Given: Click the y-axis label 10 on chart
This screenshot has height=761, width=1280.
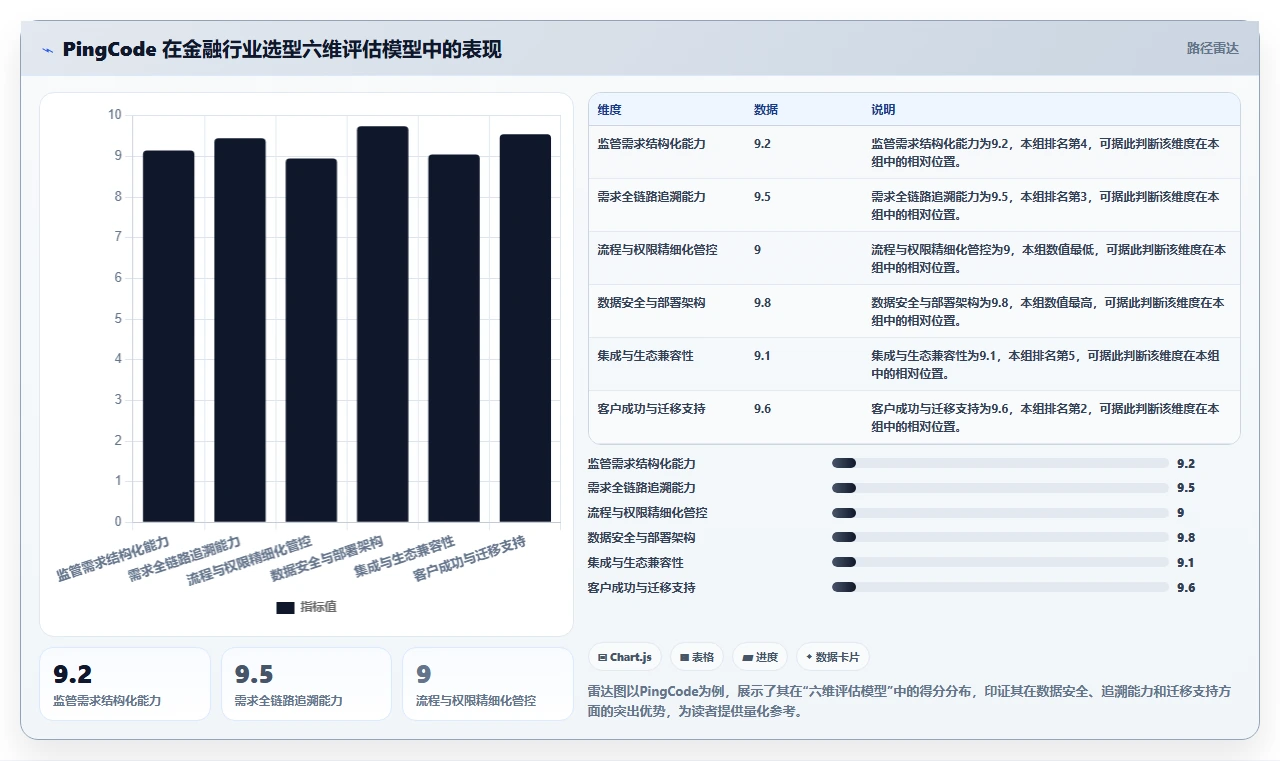Looking at the screenshot, I should pos(115,115).
